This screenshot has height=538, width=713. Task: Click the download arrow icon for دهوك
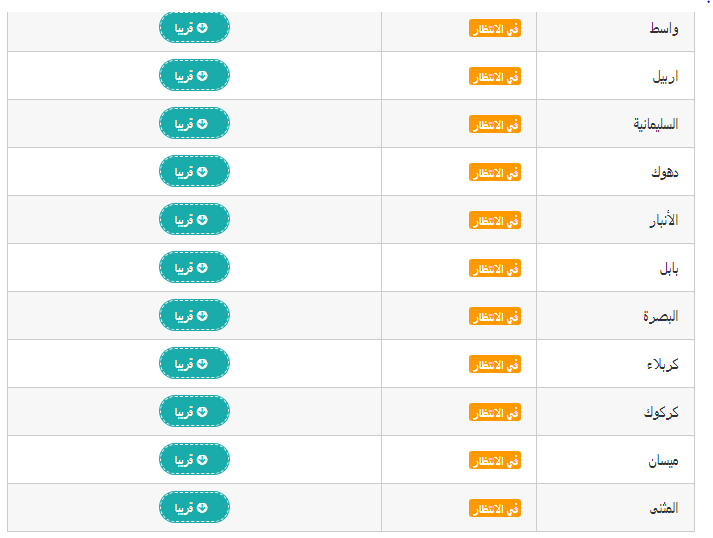coord(202,172)
